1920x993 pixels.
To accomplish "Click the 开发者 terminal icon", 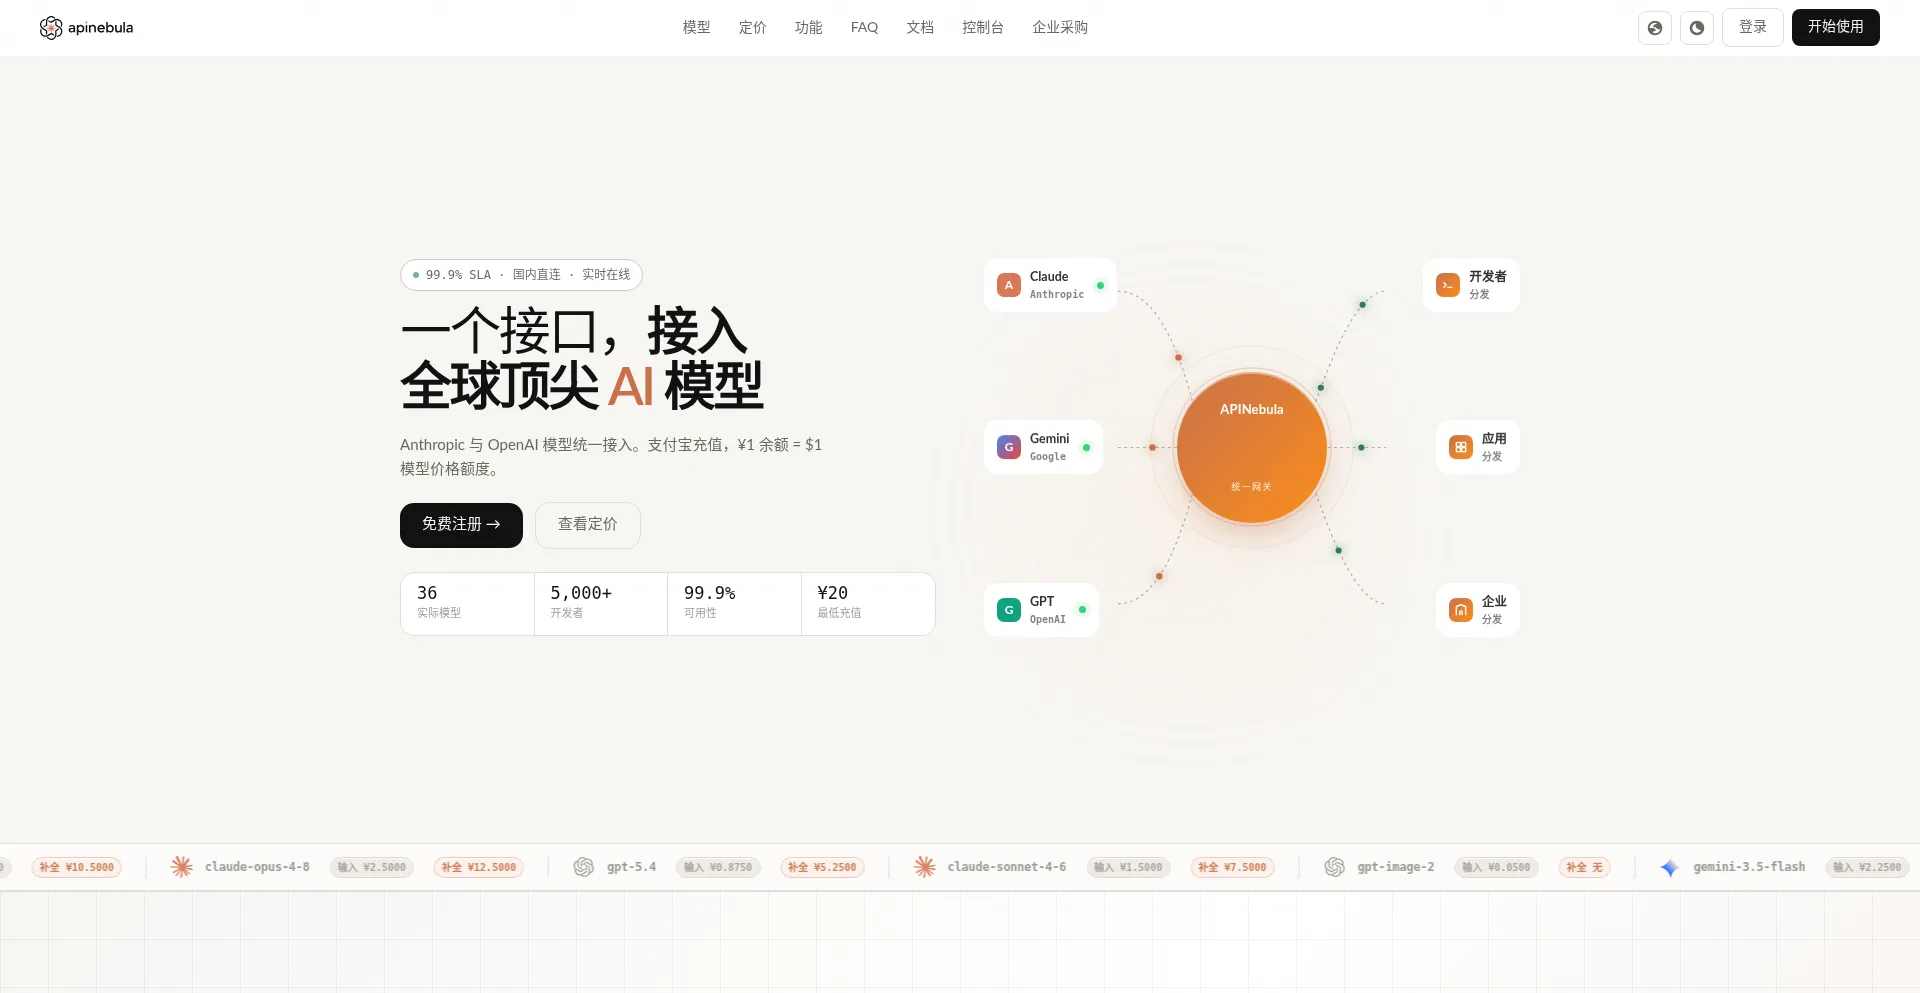I will (1448, 285).
